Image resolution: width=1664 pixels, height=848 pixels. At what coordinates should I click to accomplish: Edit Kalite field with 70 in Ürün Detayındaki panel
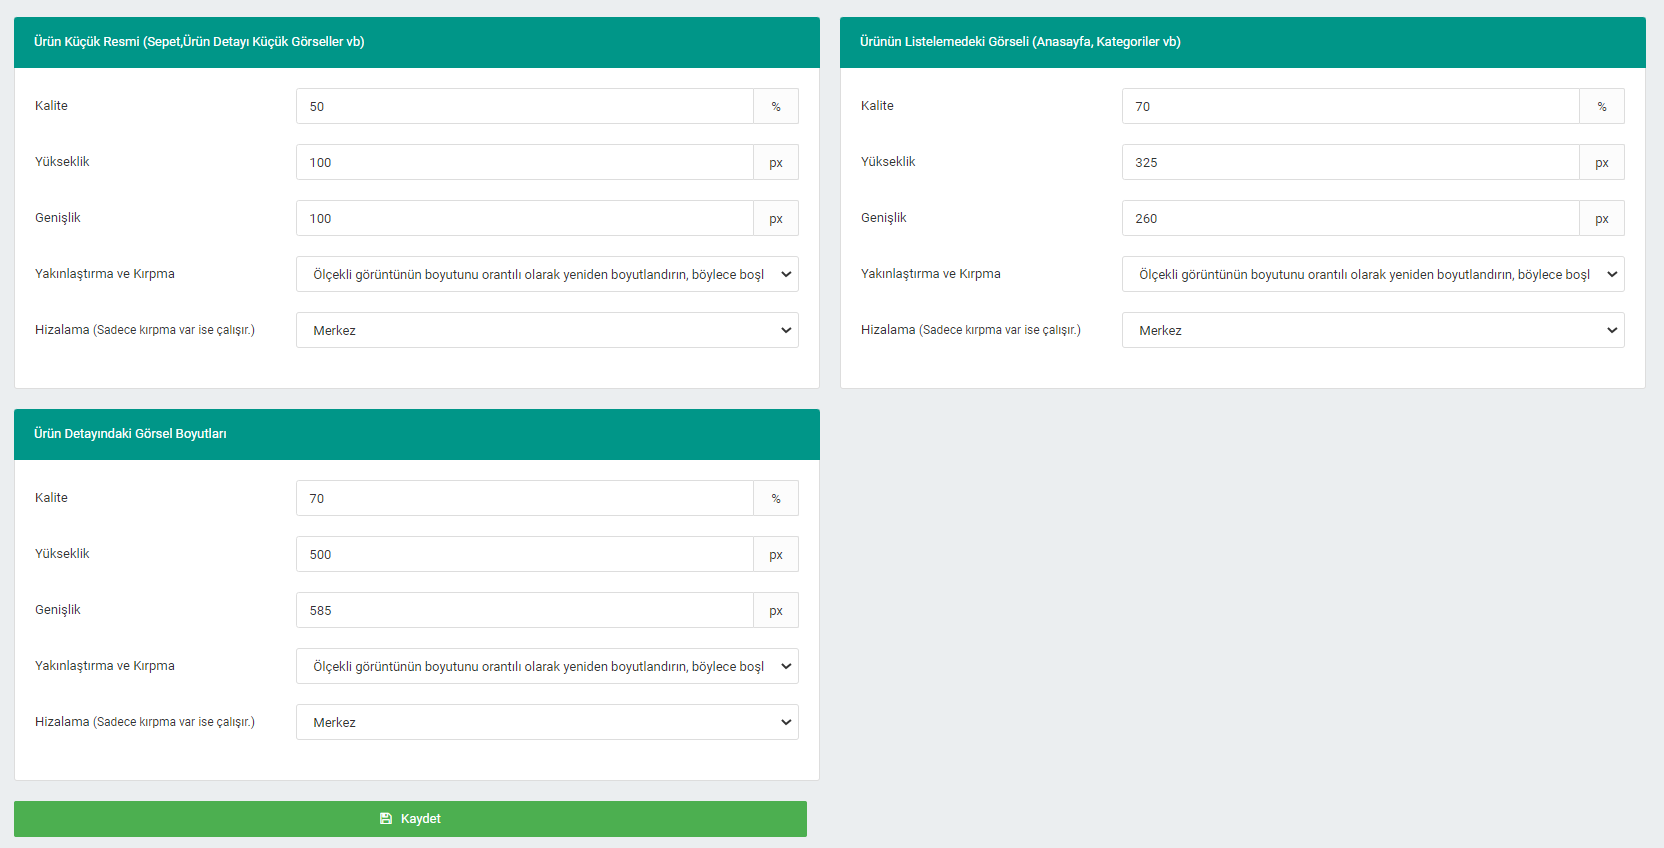tap(525, 498)
